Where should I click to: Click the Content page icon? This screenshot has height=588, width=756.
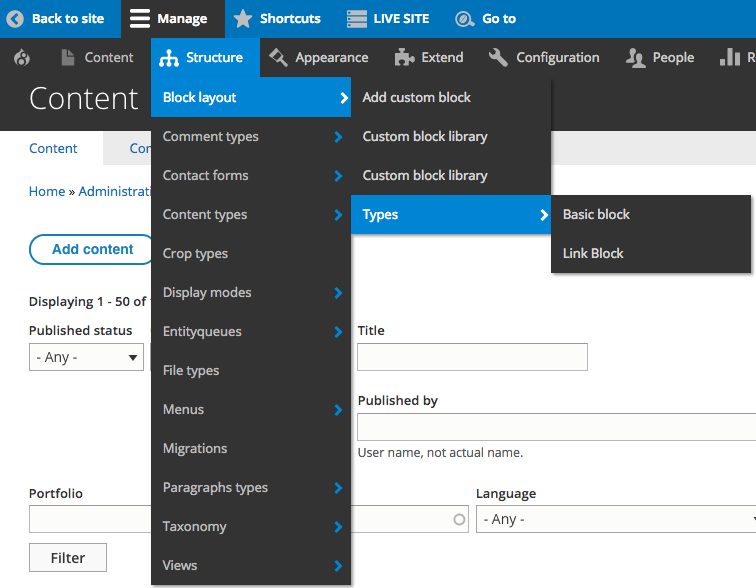[68, 57]
